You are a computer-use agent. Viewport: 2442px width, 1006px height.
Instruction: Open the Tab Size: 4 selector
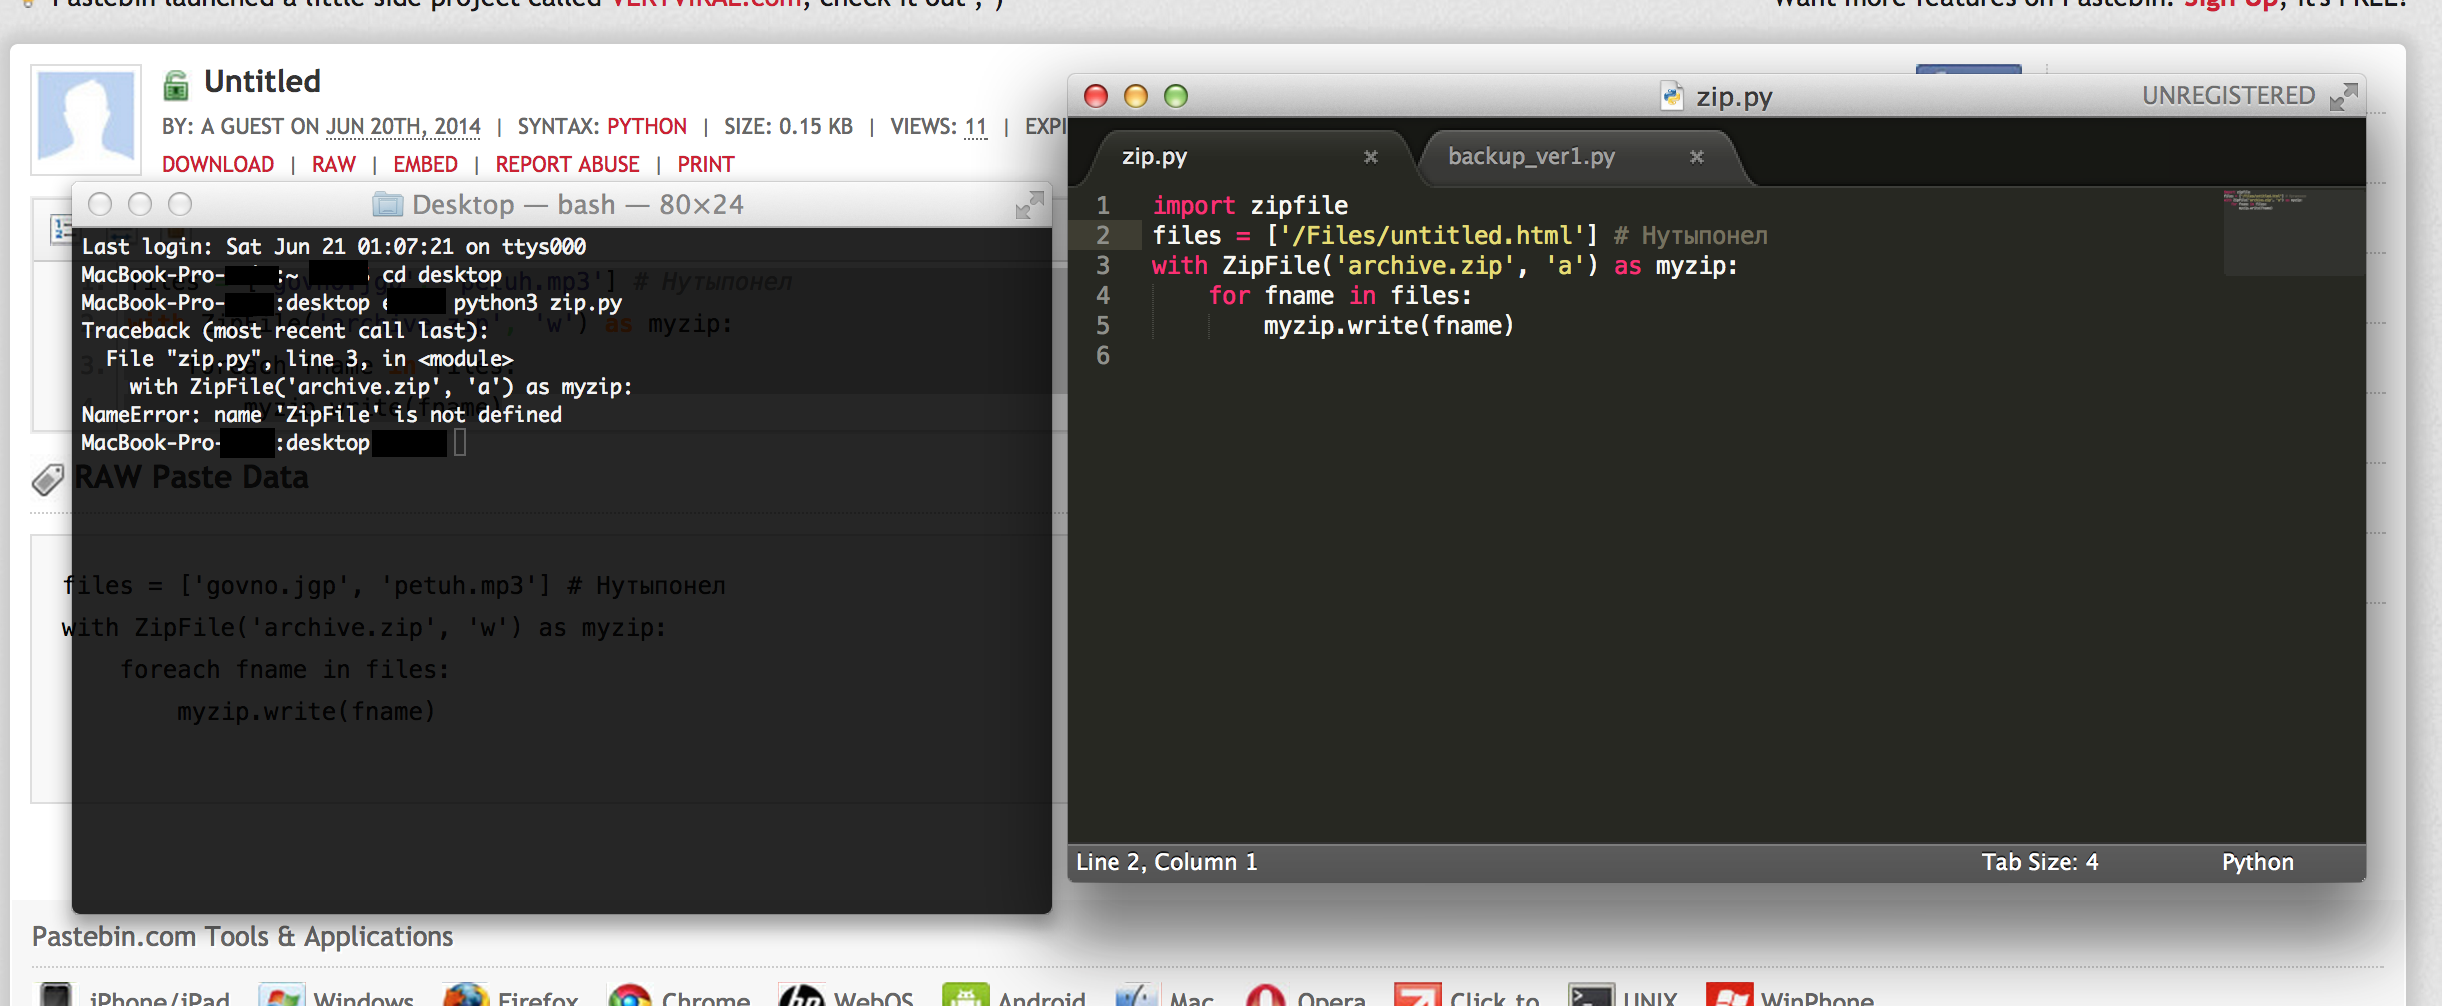(x=2040, y=862)
